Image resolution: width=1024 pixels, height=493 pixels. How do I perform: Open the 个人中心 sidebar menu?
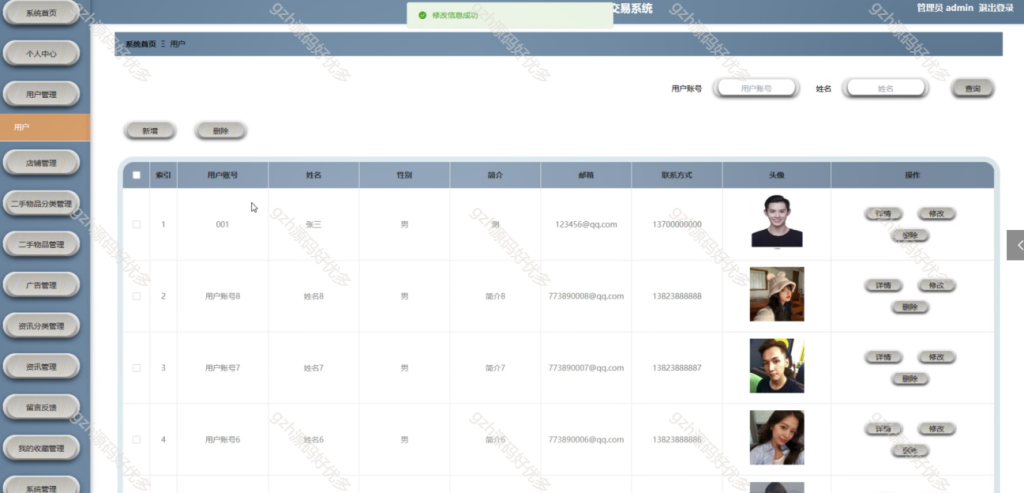pos(41,54)
